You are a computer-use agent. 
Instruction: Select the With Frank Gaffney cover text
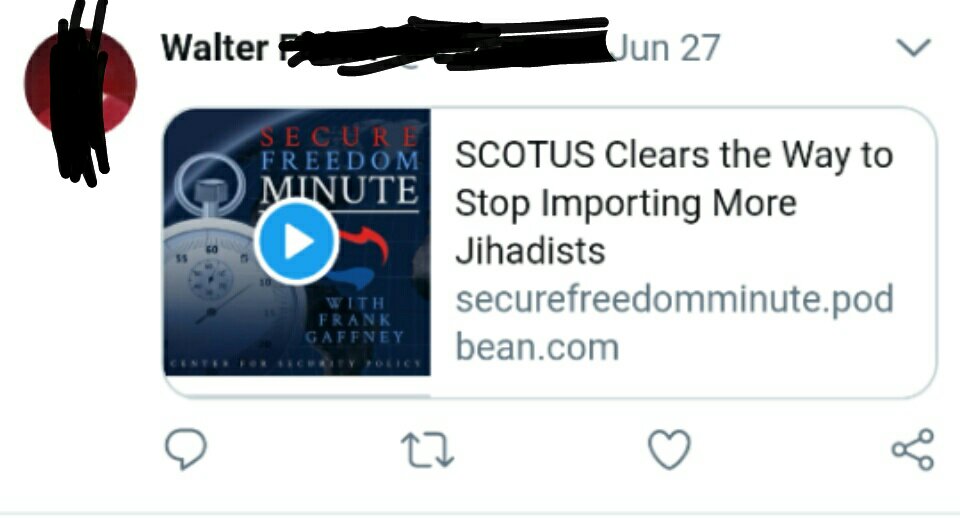(x=354, y=320)
